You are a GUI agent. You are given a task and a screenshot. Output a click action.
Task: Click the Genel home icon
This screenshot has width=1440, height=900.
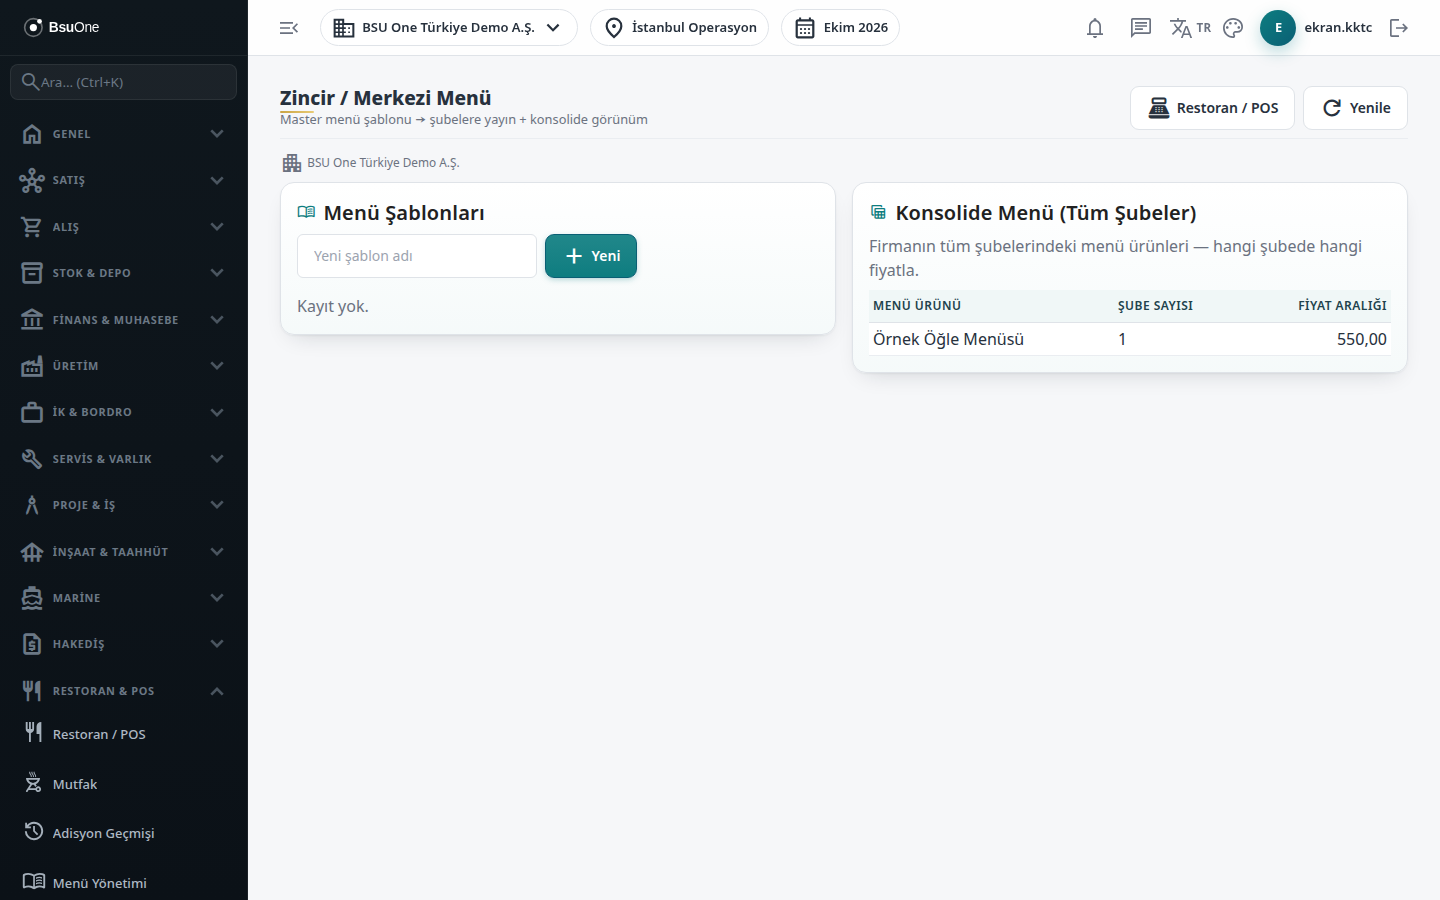coord(32,134)
